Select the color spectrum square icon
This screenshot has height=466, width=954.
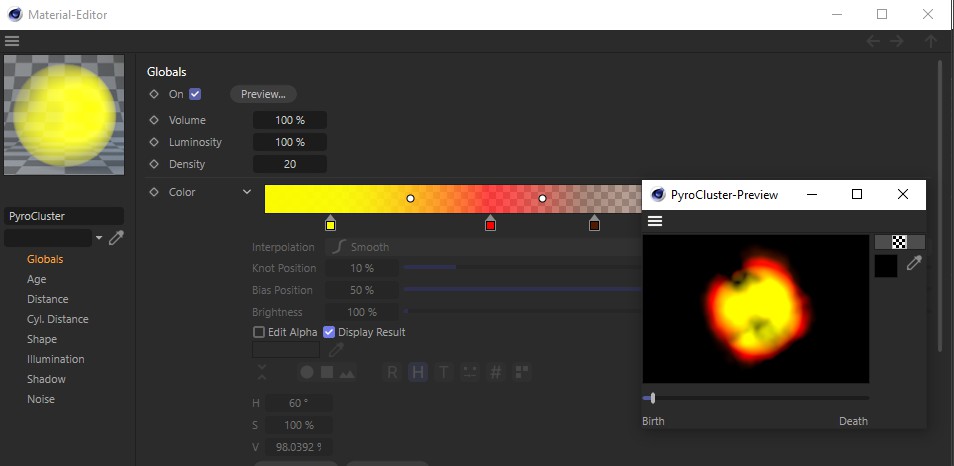click(327, 372)
